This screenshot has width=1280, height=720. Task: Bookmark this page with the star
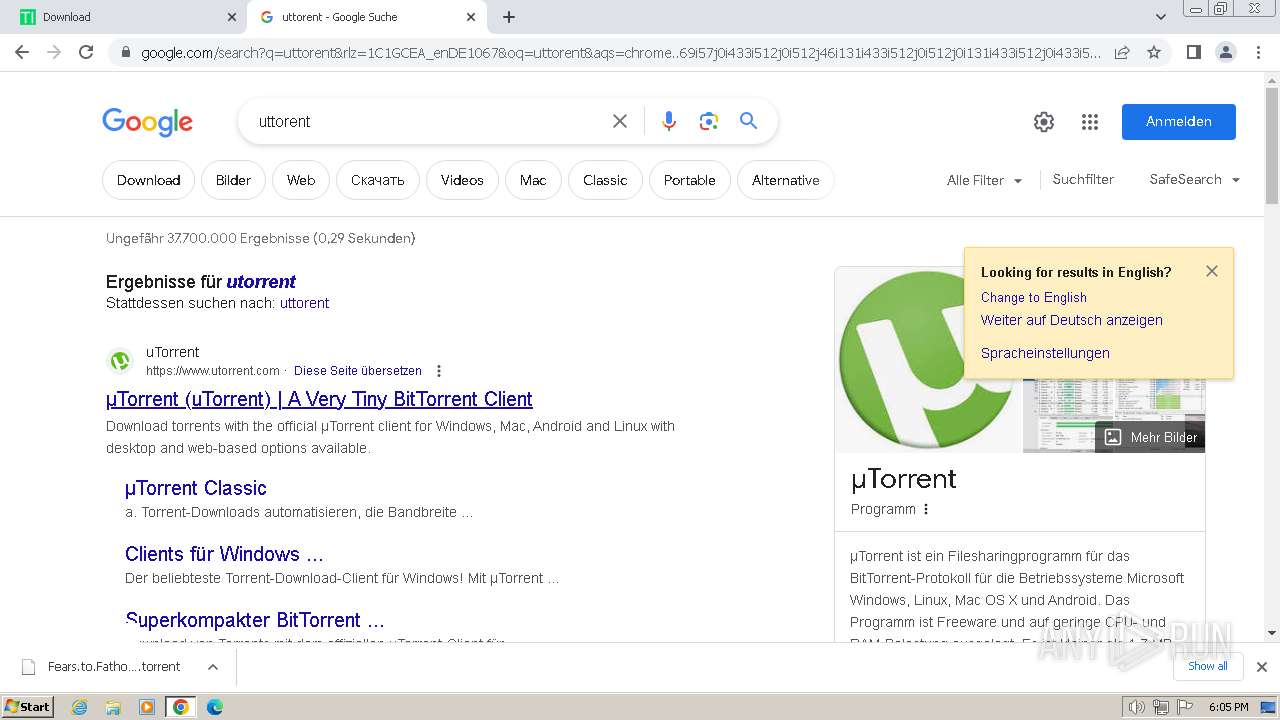point(1154,52)
